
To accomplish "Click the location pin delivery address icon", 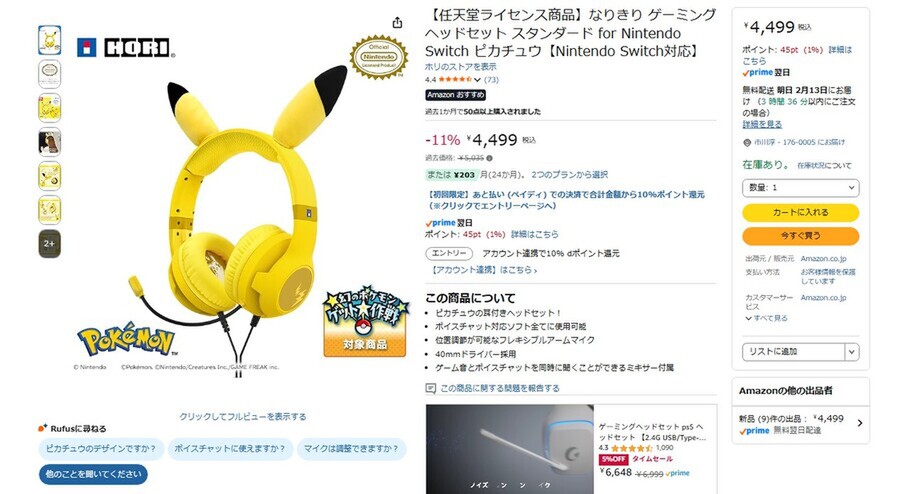I will pos(747,142).
